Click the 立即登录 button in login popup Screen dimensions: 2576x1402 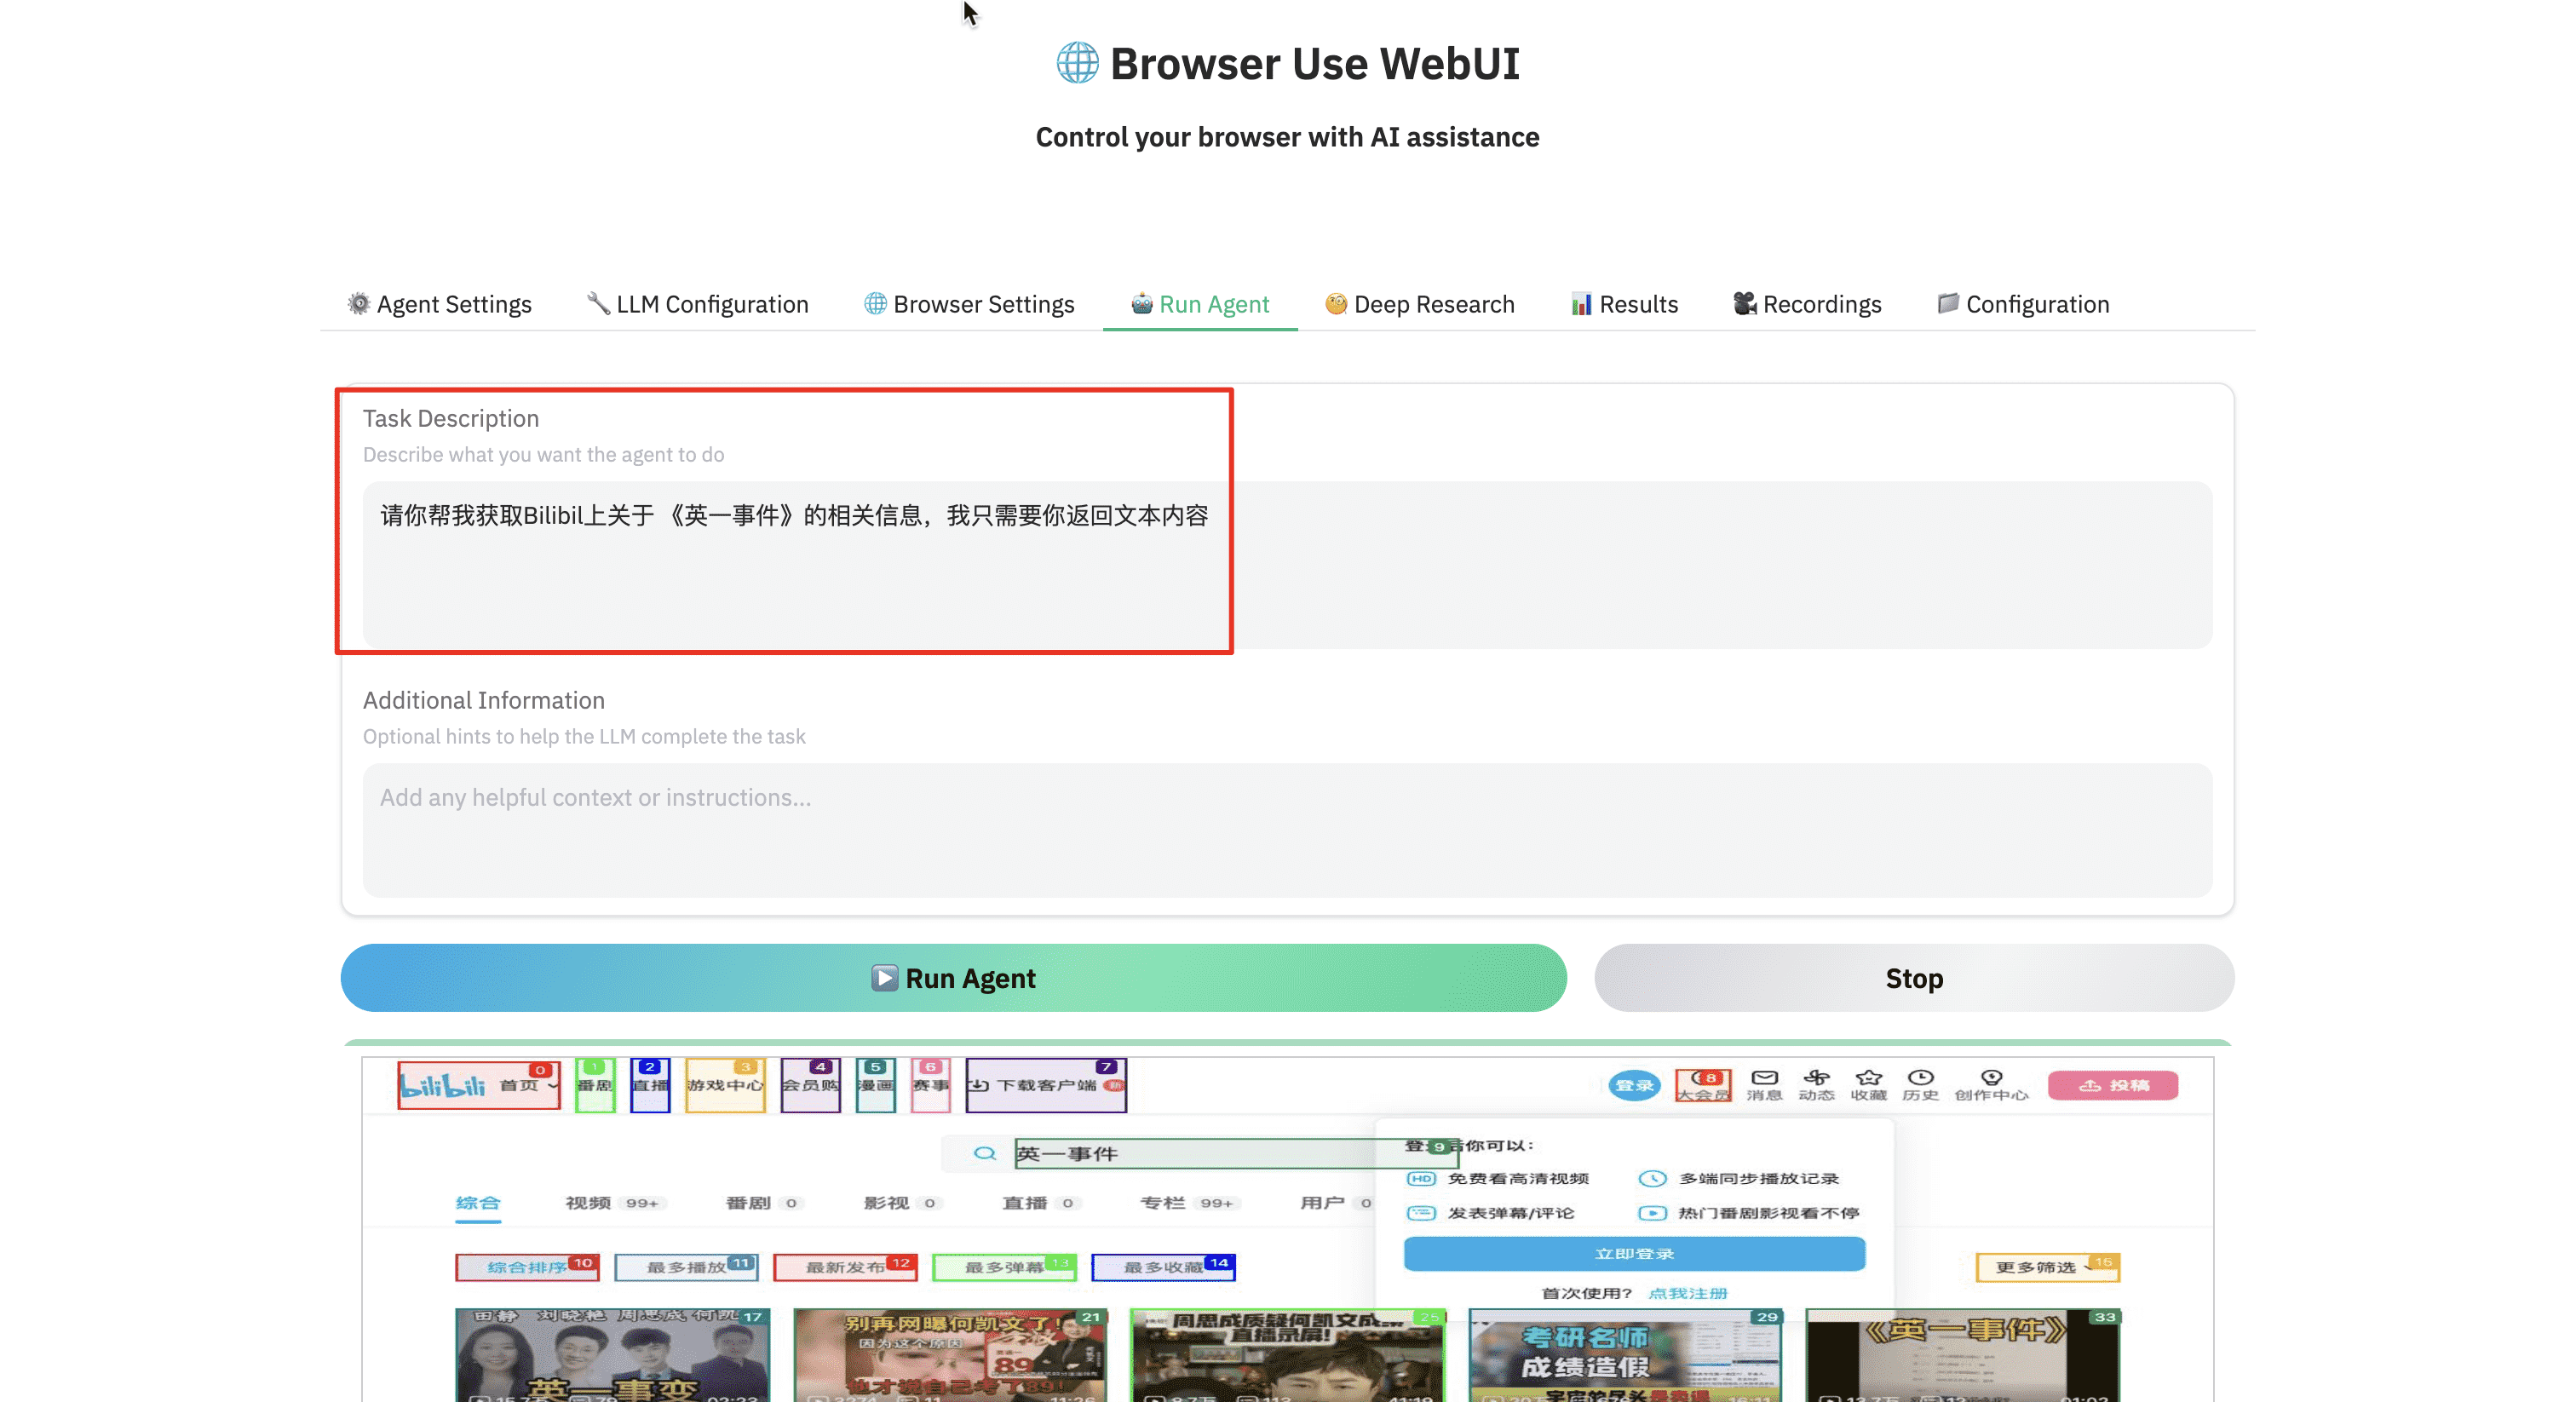(1634, 1254)
